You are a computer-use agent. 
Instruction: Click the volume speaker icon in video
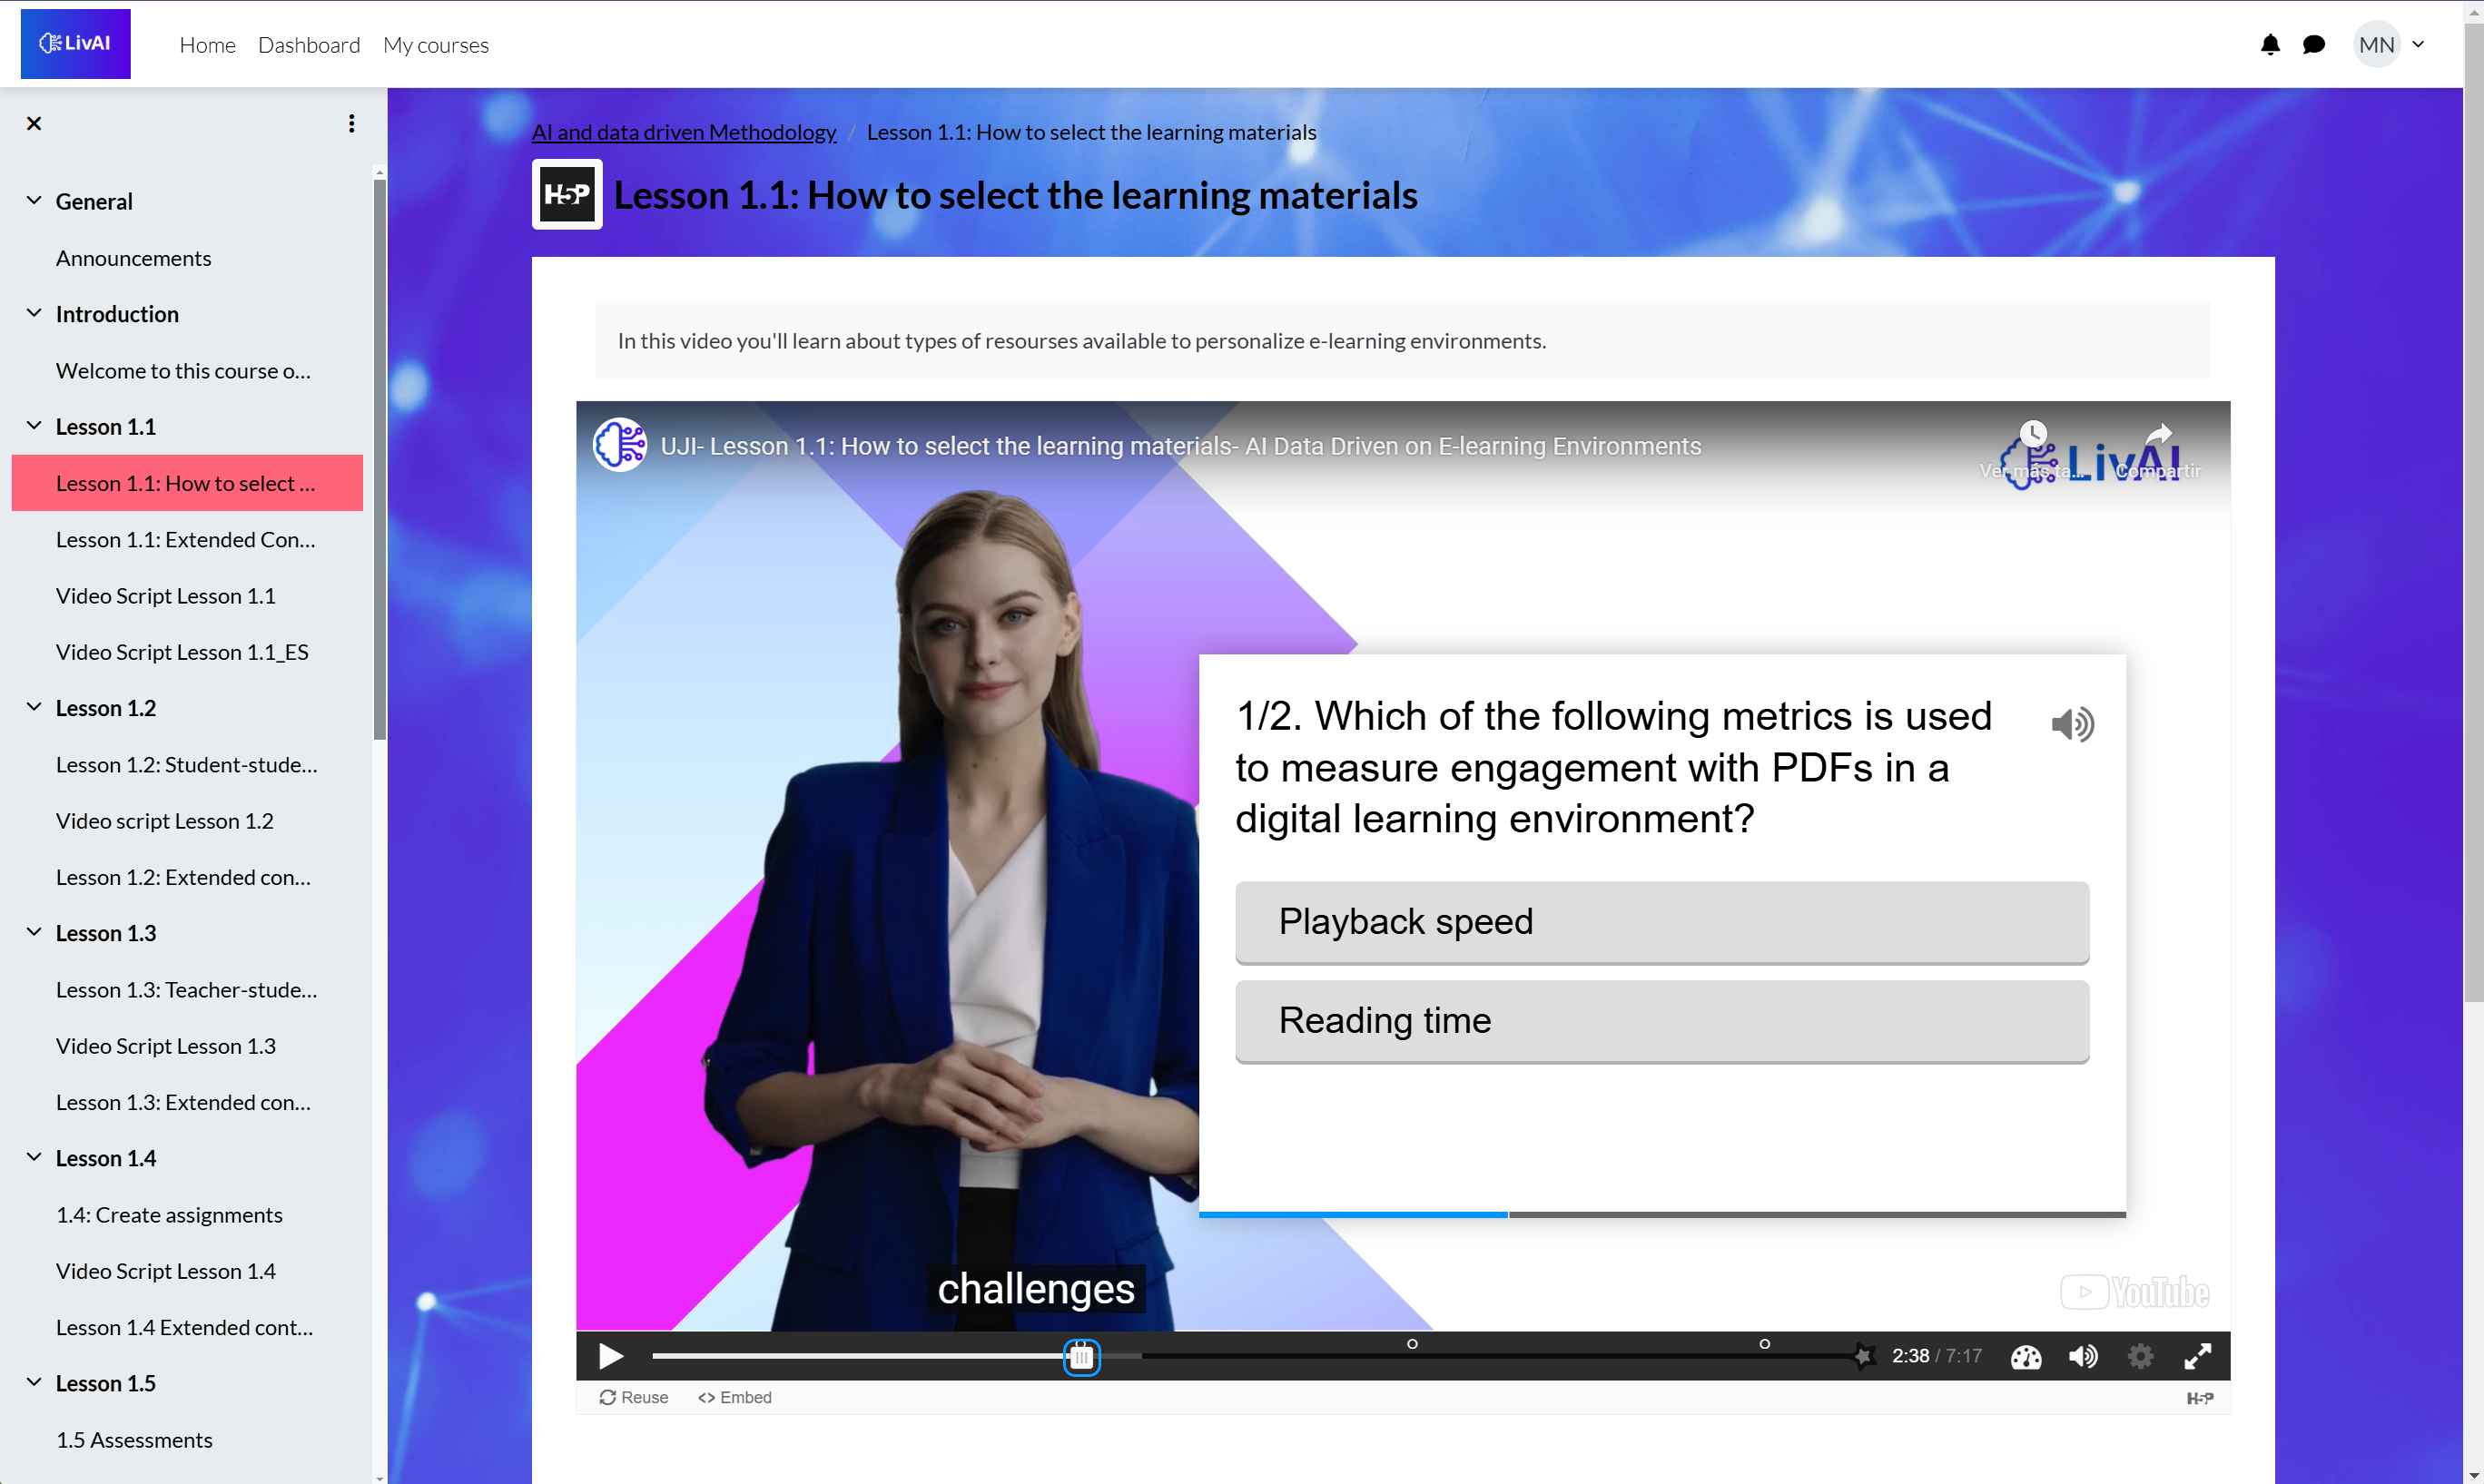2086,1357
